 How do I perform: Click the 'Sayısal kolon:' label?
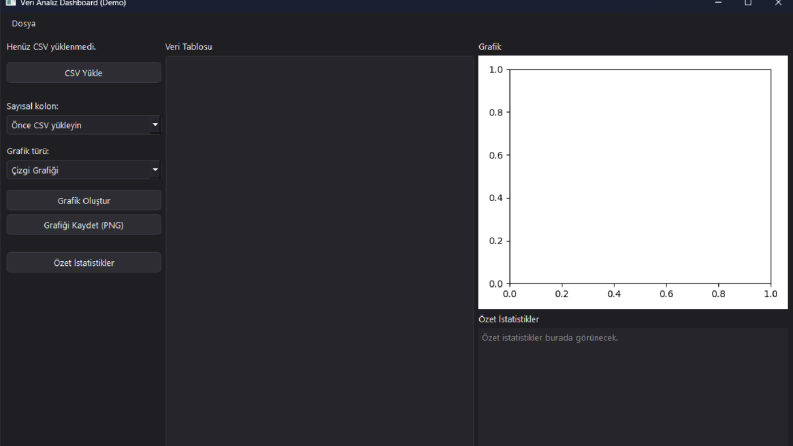pyautogui.click(x=32, y=106)
